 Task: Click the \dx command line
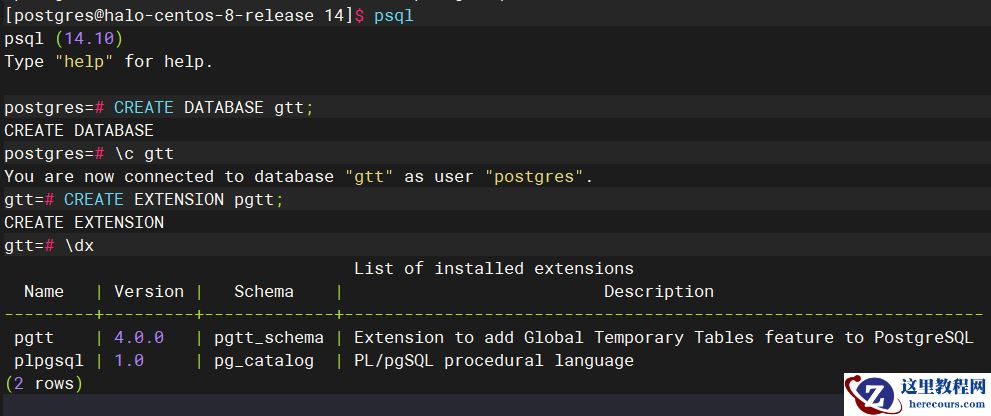[x=79, y=245]
